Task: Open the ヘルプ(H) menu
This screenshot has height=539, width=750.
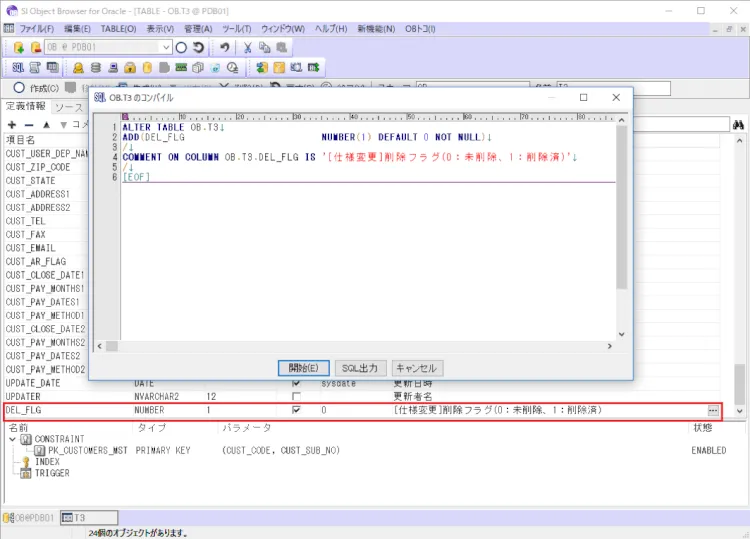Action: pyautogui.click(x=331, y=29)
